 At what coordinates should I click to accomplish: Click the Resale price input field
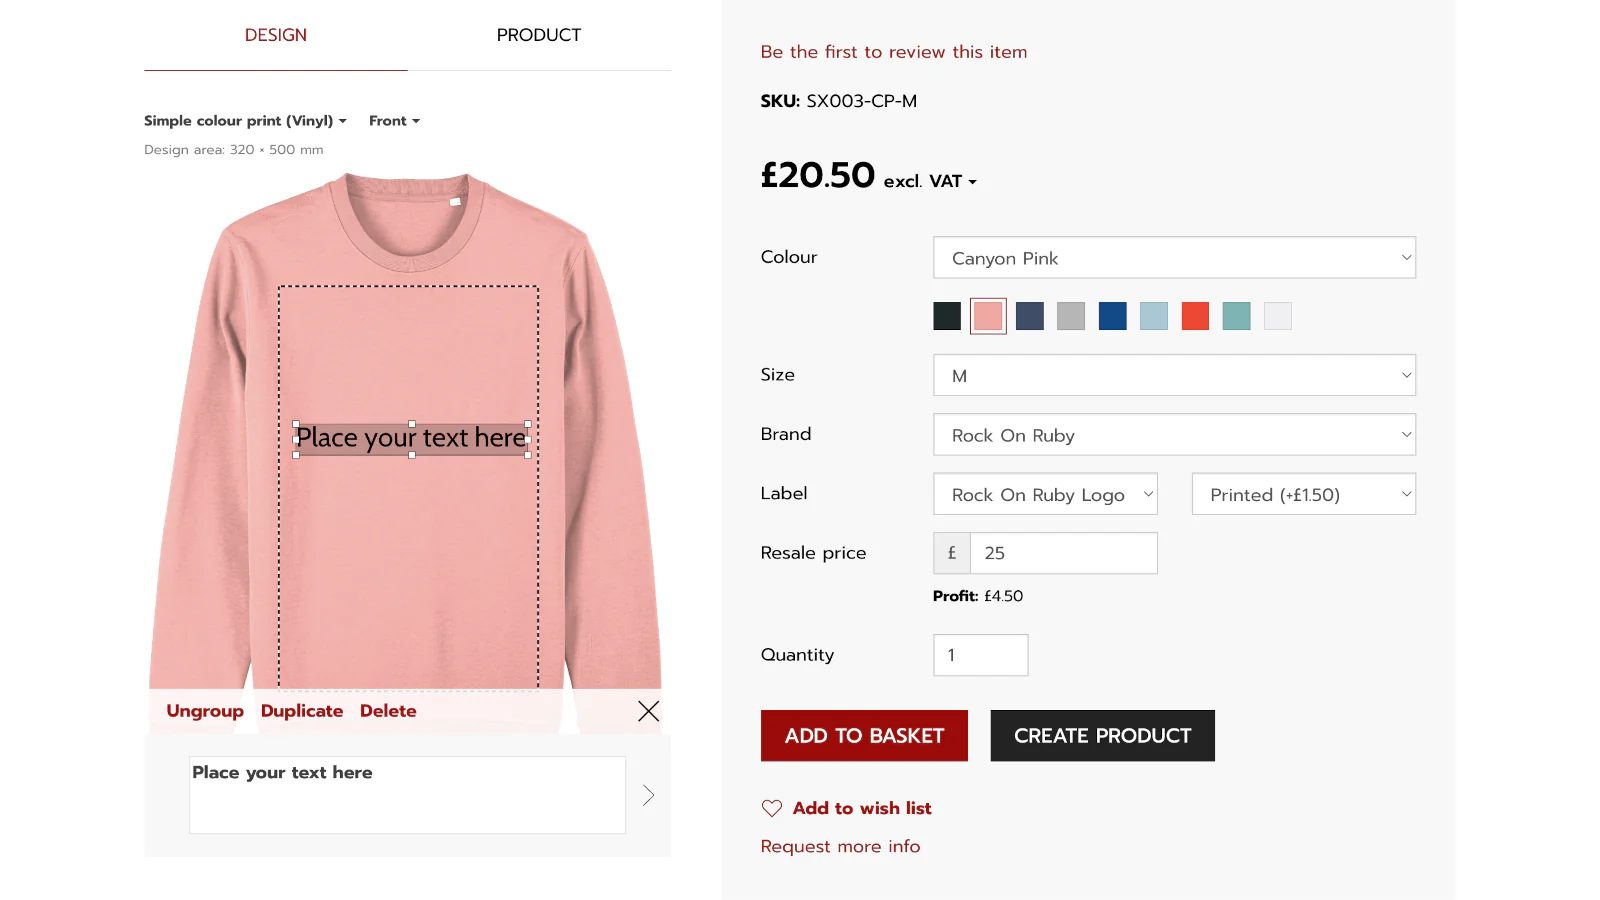(1063, 553)
